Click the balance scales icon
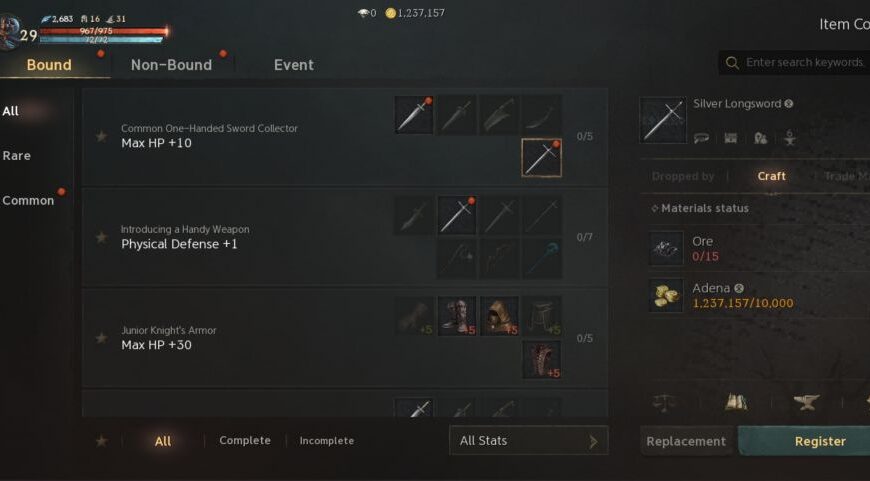The width and height of the screenshot is (870, 481). pos(664,402)
